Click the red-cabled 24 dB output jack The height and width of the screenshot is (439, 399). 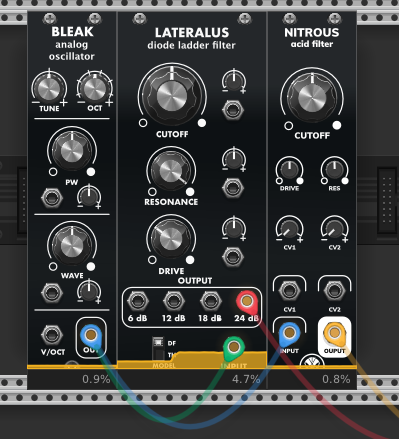coord(247,301)
